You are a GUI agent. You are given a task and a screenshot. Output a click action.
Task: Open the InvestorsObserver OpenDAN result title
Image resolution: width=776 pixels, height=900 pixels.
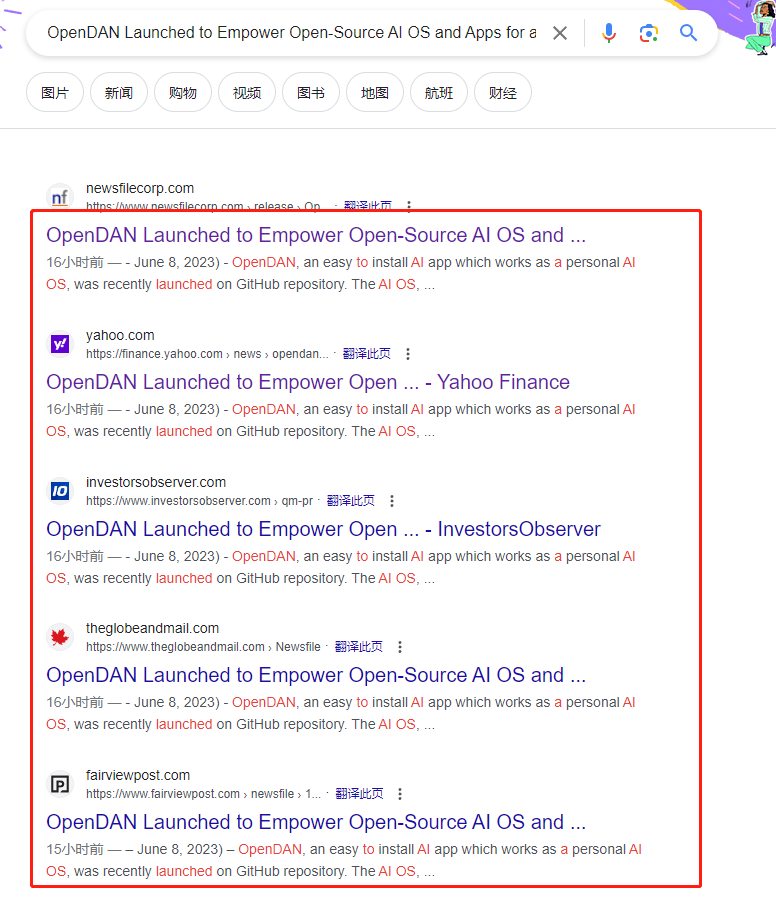click(323, 529)
